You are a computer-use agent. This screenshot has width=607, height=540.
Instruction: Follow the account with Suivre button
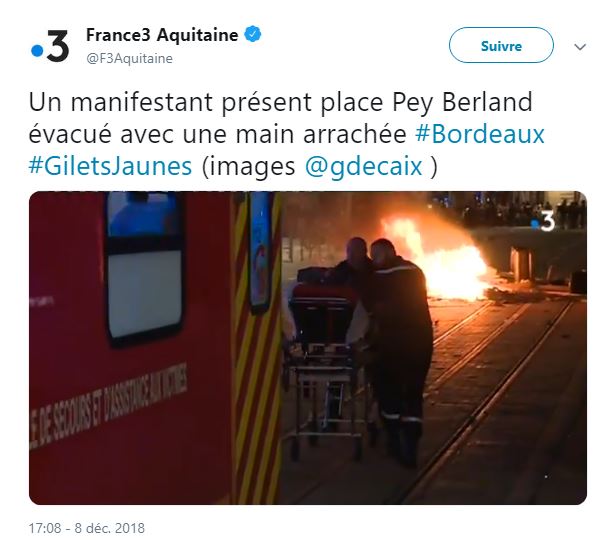click(501, 46)
